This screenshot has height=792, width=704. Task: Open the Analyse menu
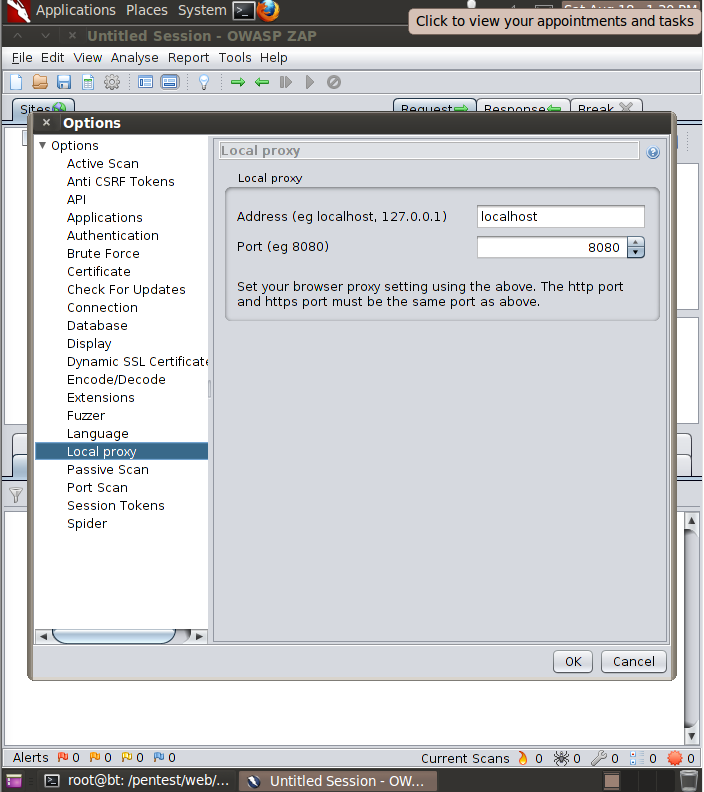point(134,58)
